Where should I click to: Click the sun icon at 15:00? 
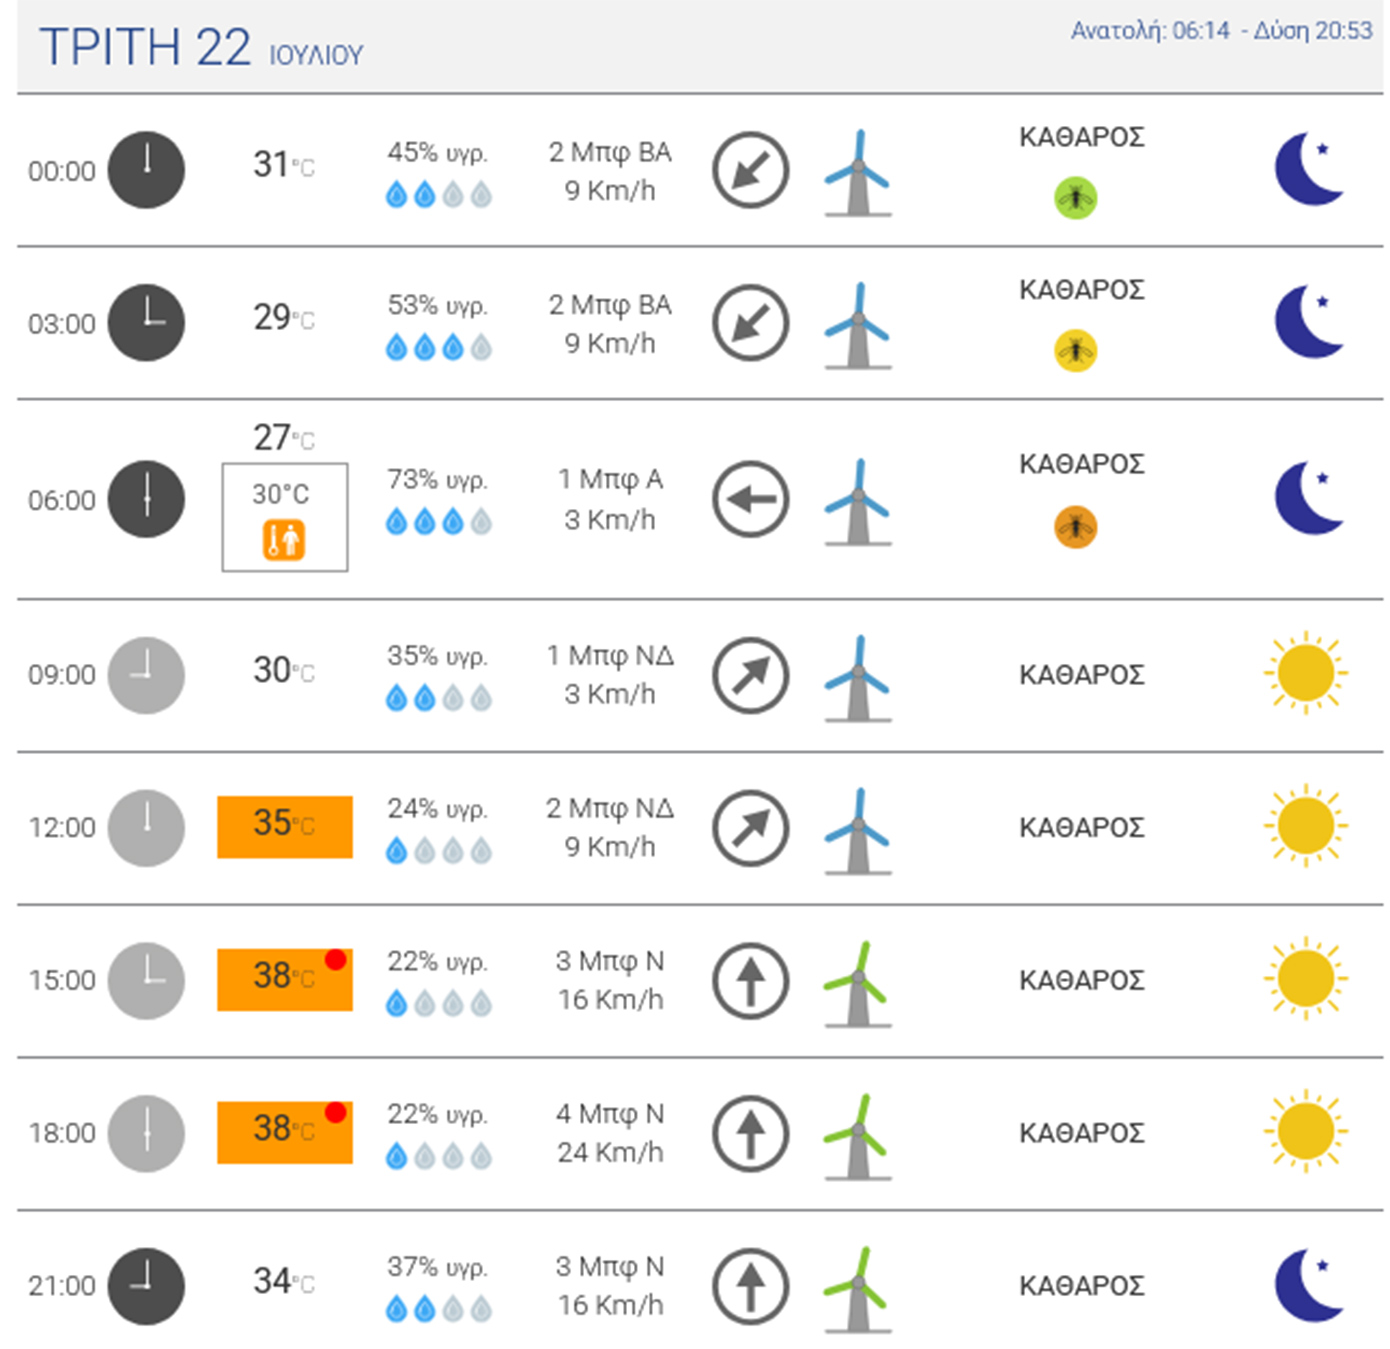point(1305,978)
